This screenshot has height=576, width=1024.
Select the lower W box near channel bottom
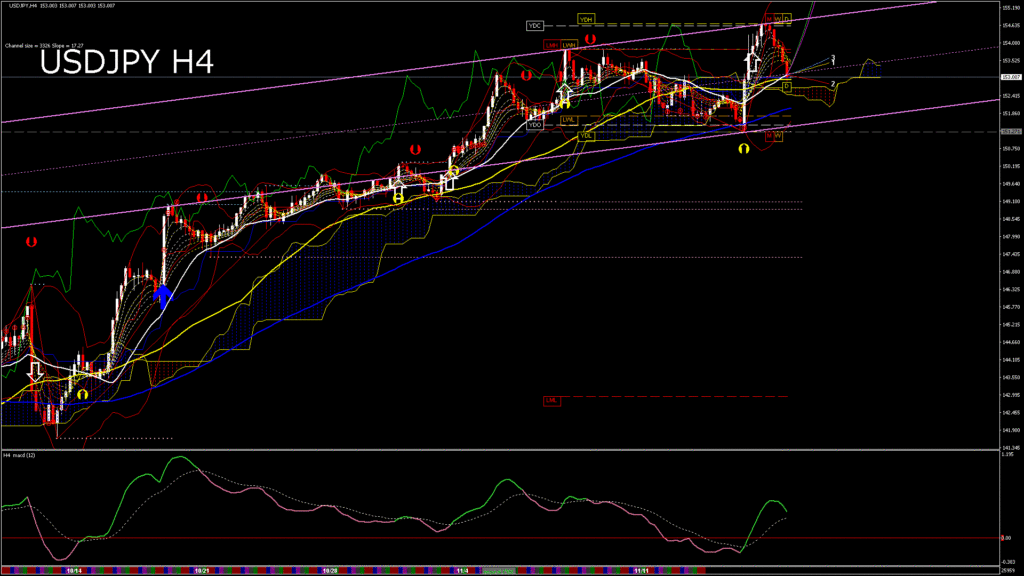[x=778, y=136]
